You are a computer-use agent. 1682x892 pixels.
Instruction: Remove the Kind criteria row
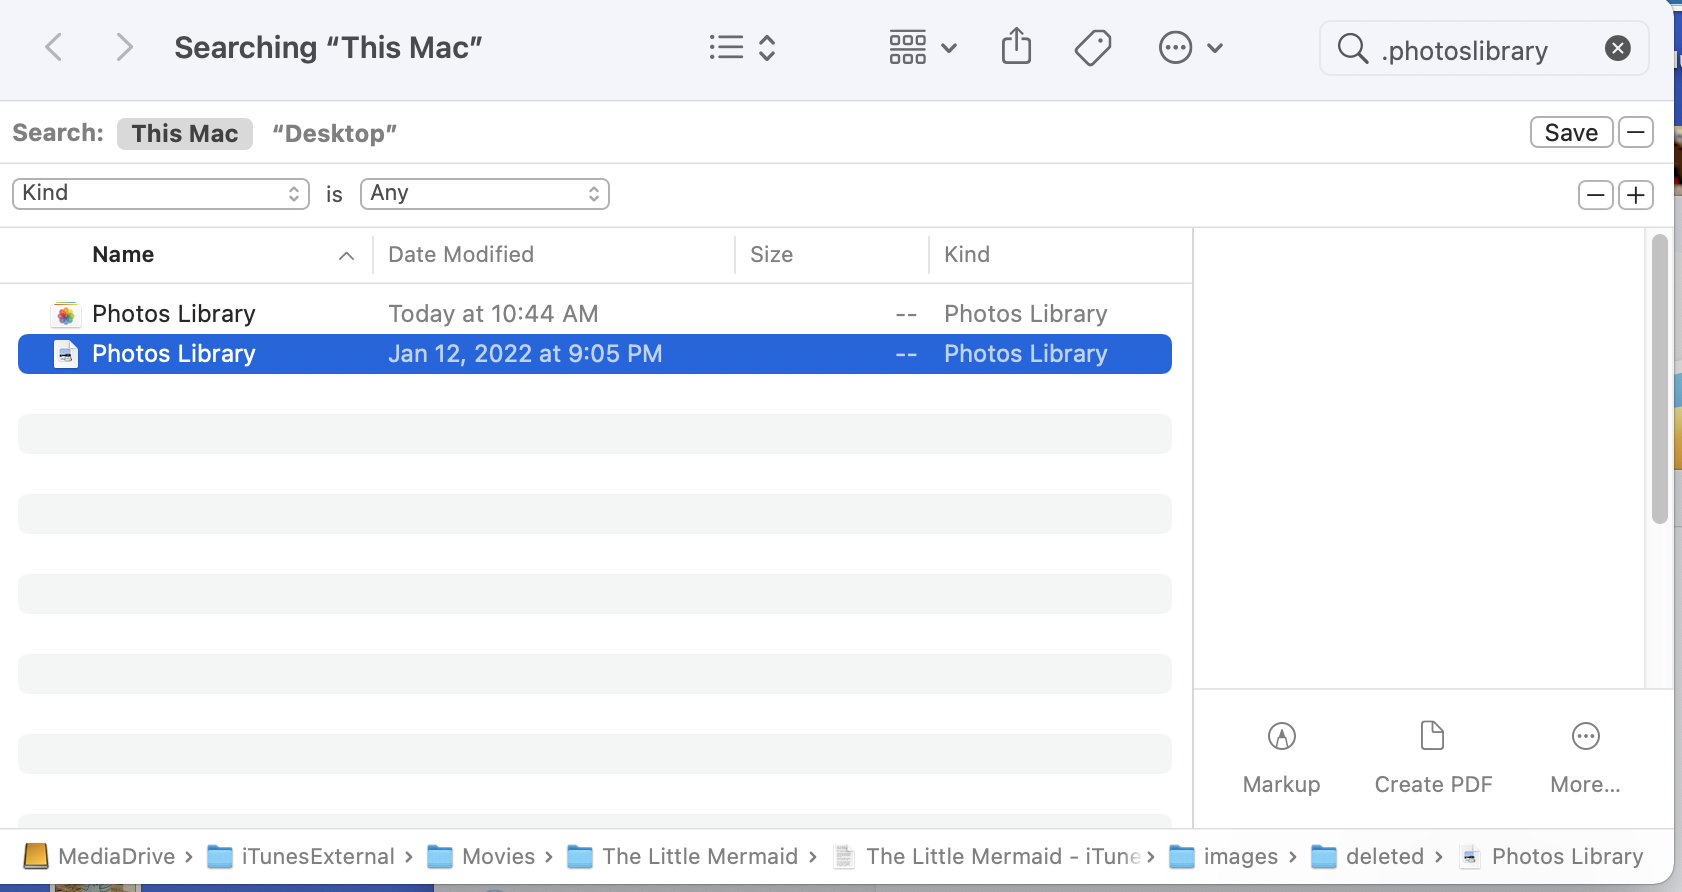point(1595,195)
